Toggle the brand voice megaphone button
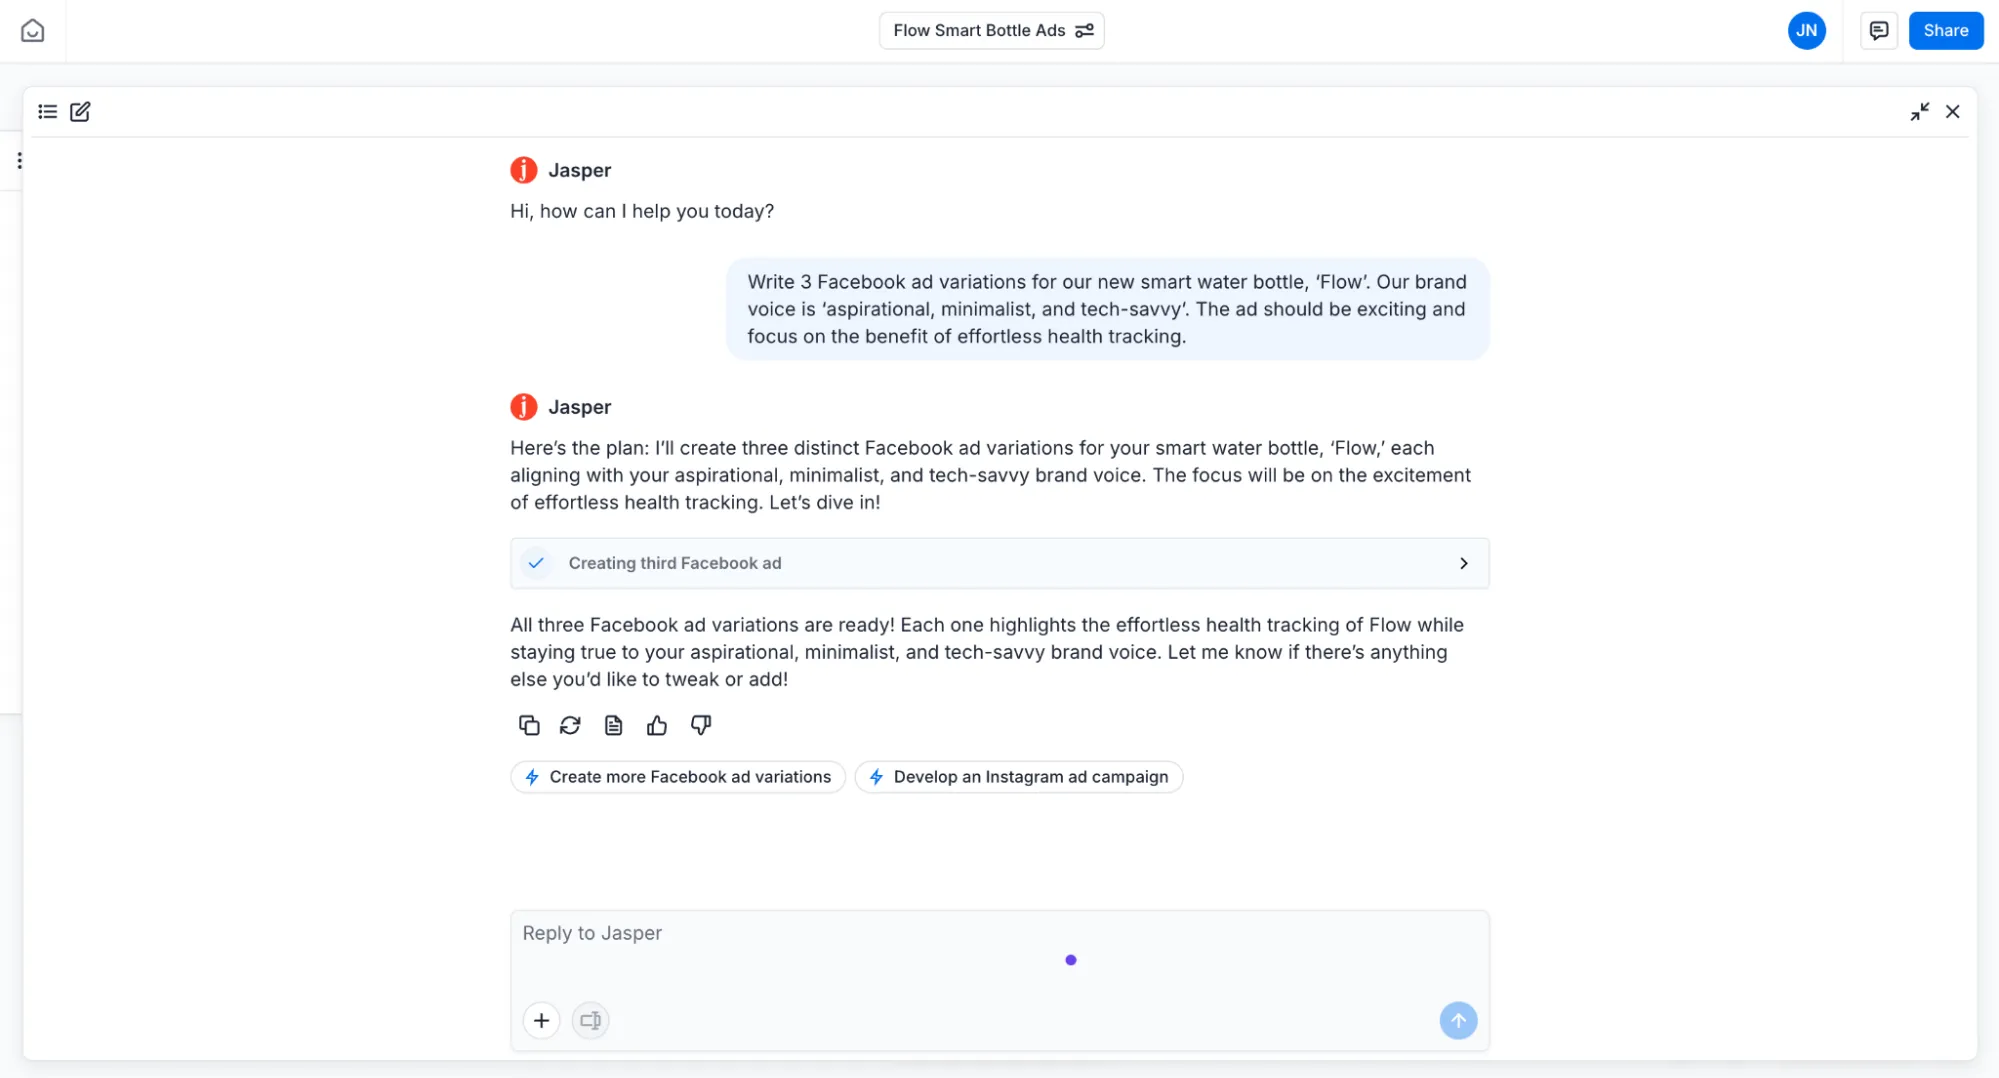 pos(590,1020)
